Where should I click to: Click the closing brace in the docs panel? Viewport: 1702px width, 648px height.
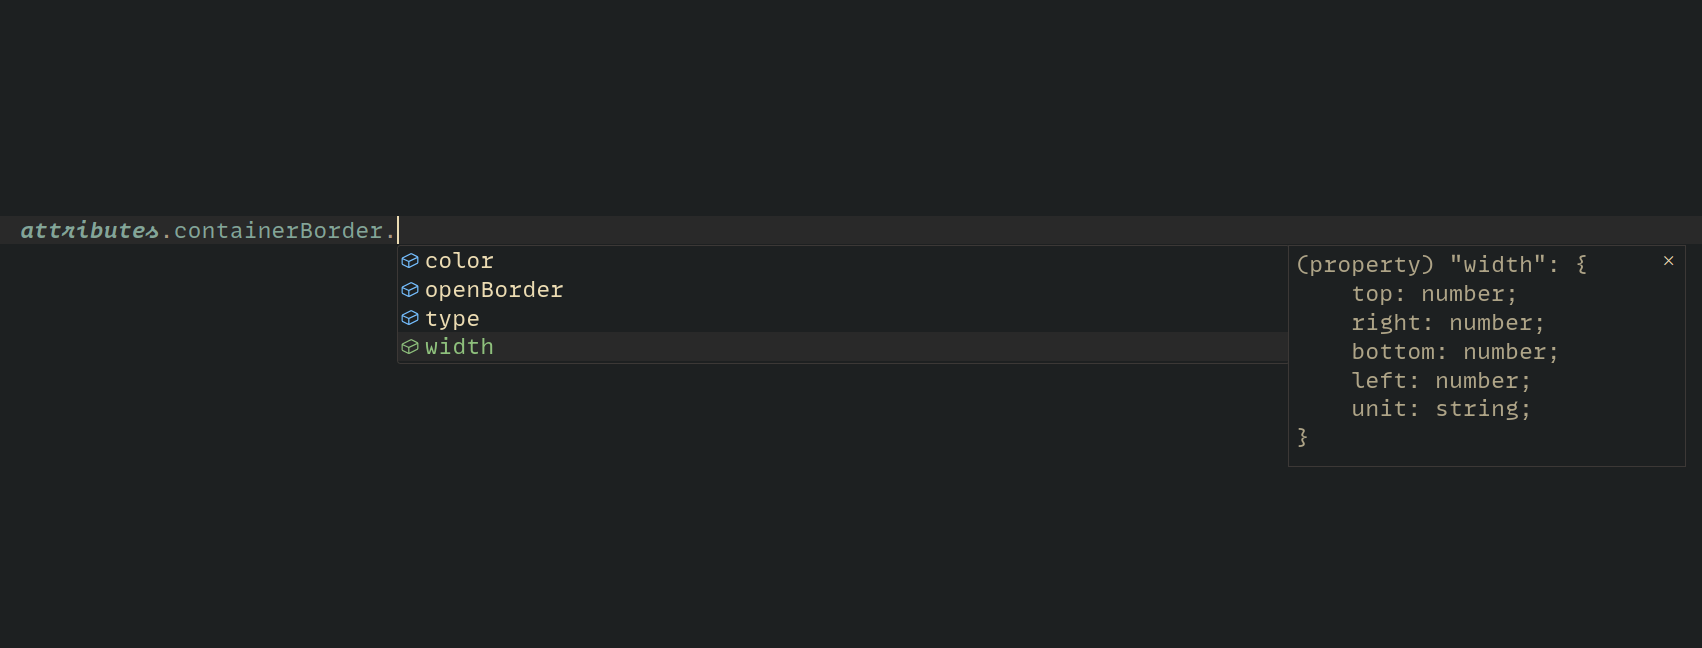click(x=1302, y=437)
